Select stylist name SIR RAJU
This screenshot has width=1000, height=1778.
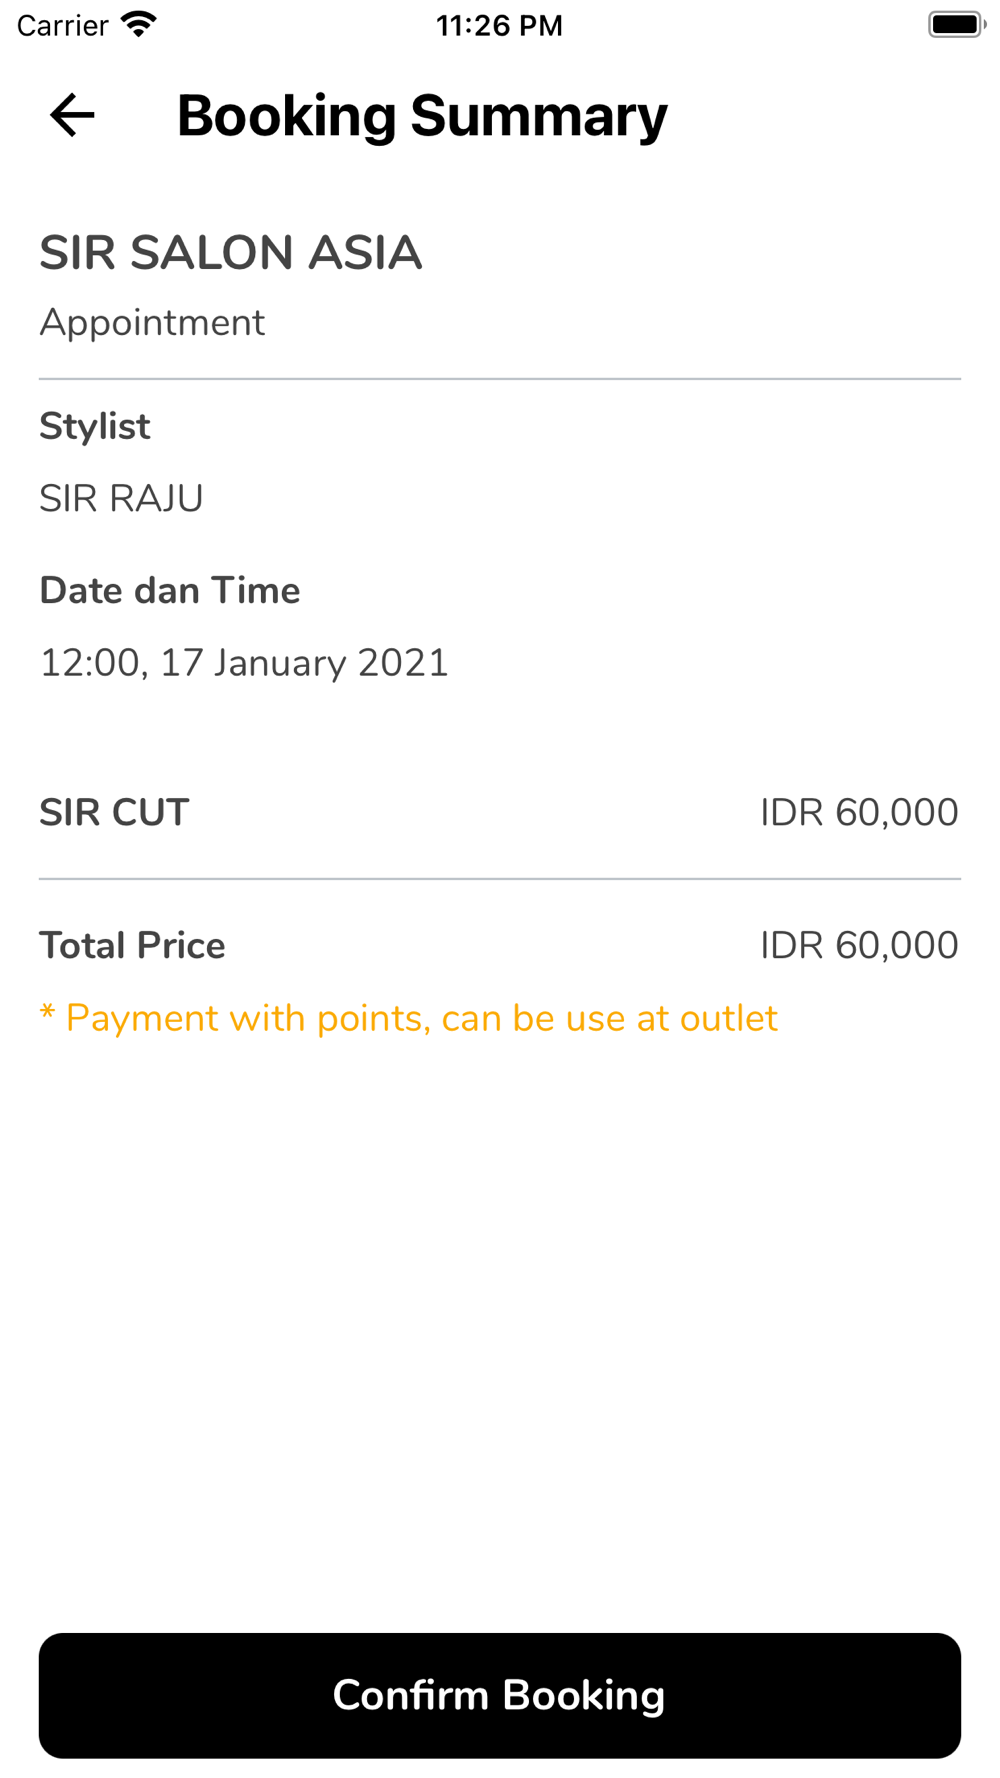pos(121,498)
